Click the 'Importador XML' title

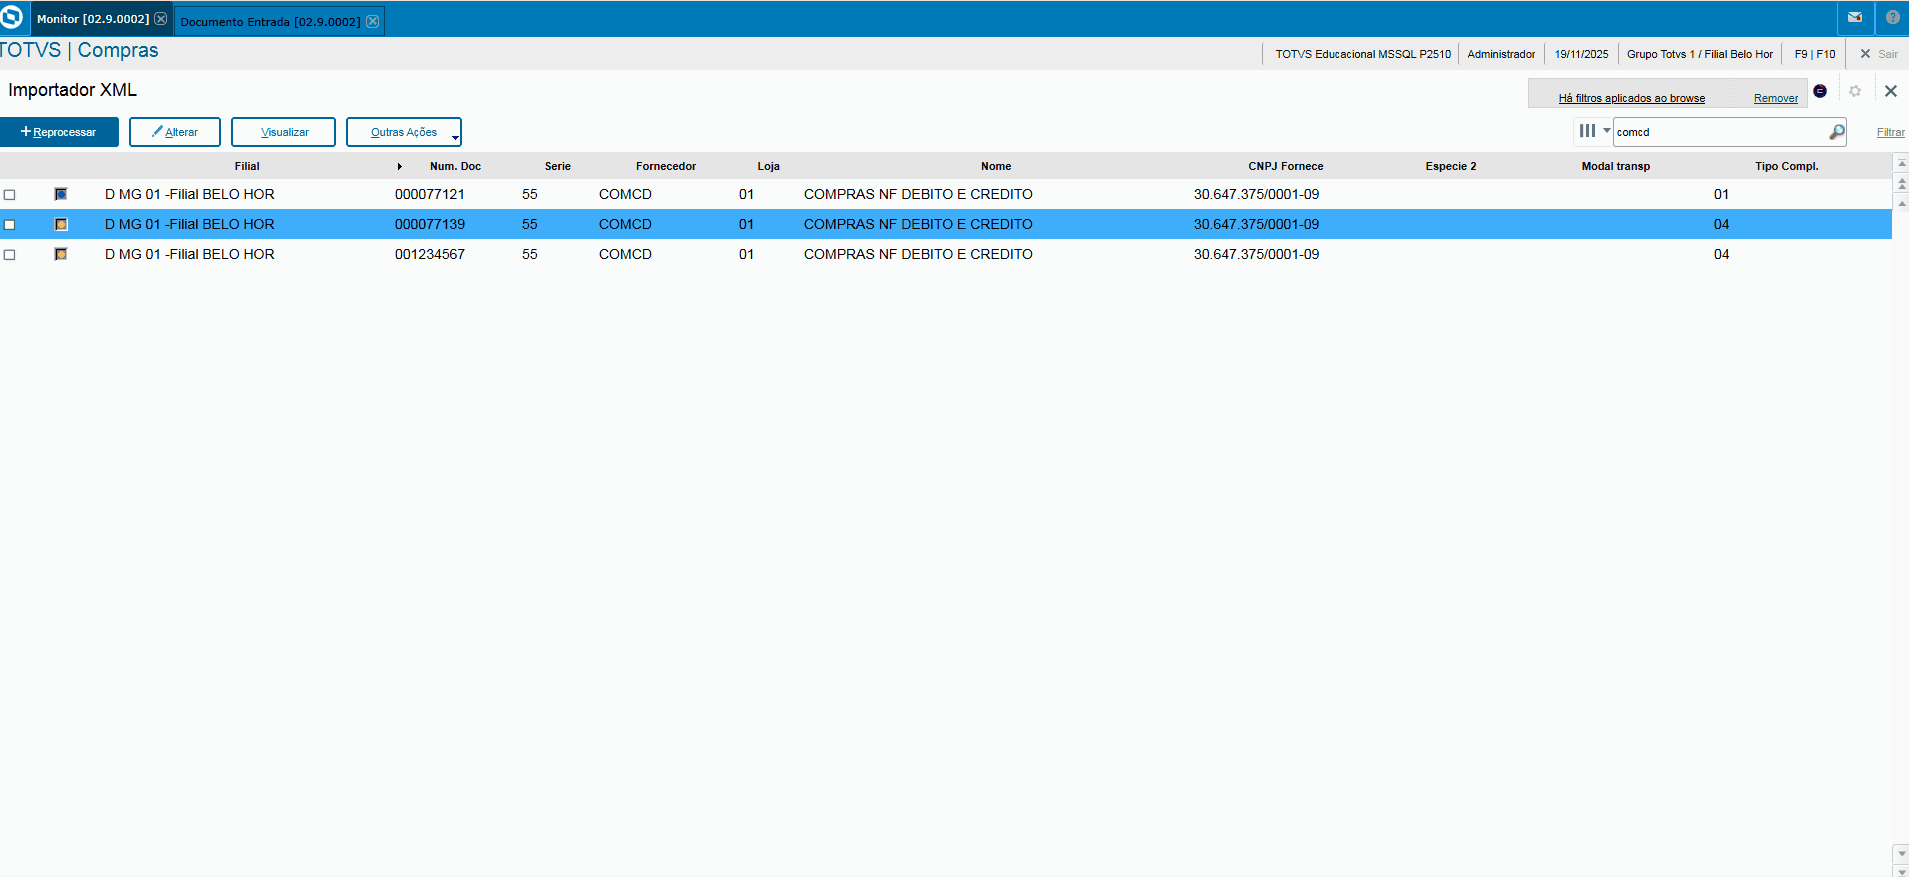72,90
